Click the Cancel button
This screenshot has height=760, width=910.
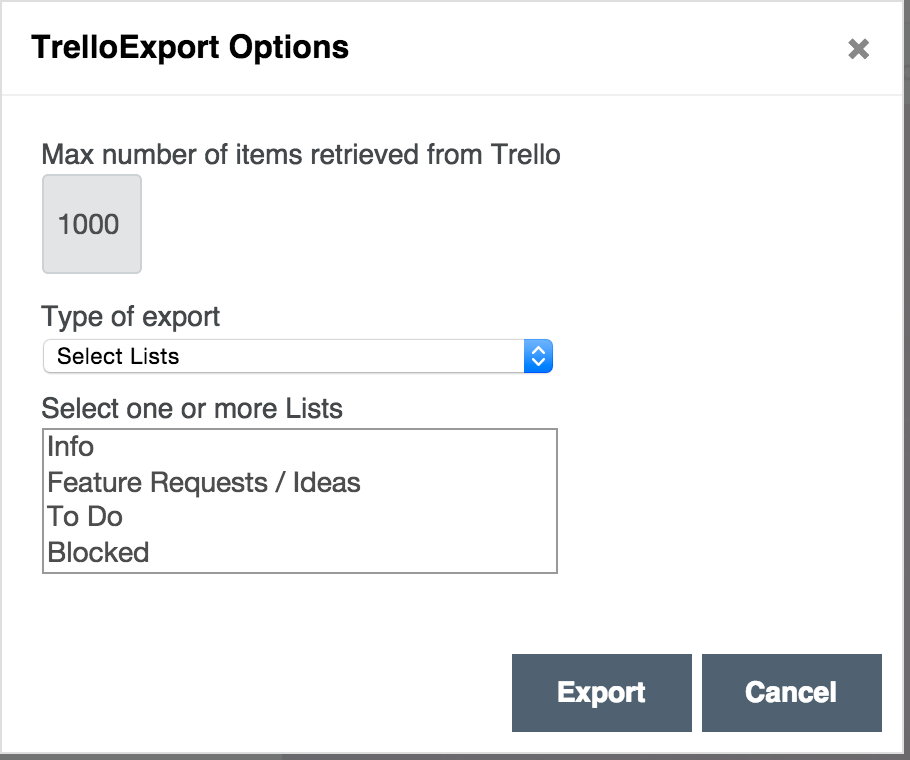point(791,692)
